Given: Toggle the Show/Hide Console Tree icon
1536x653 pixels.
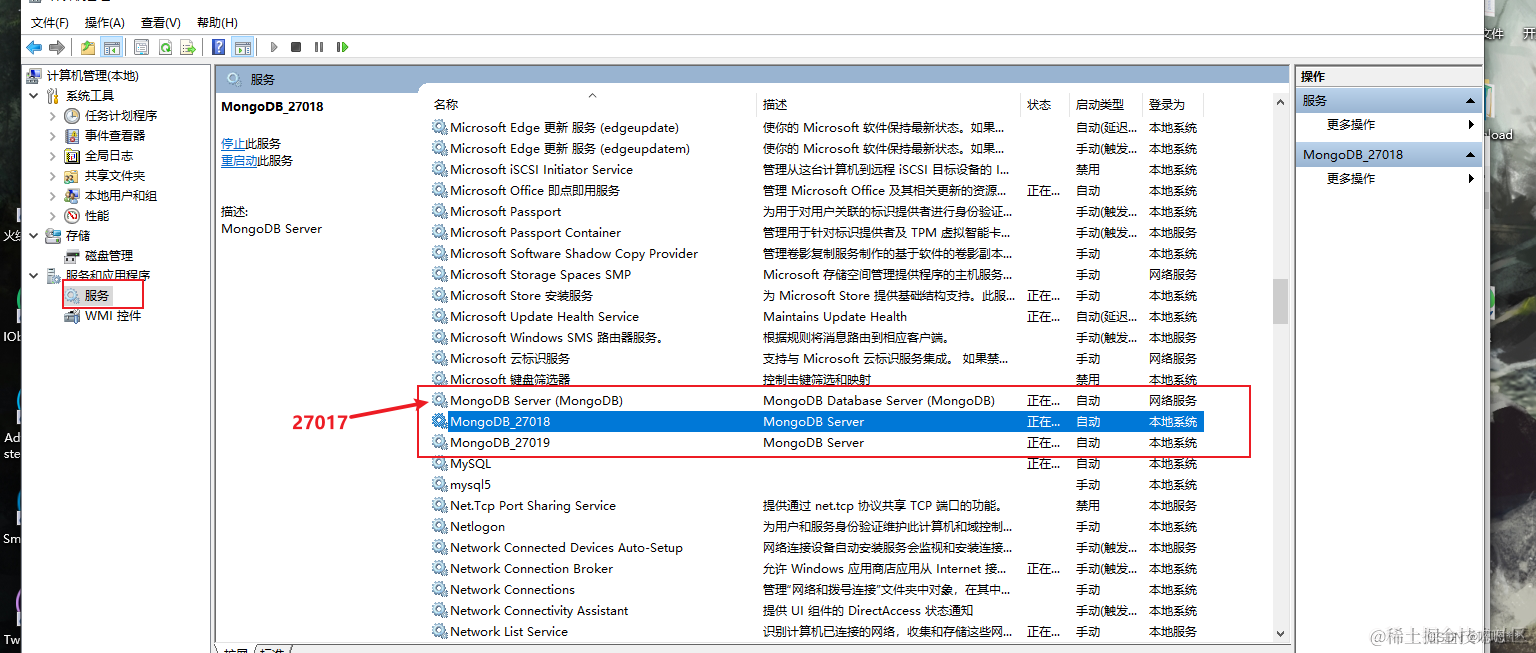Looking at the screenshot, I should (112, 47).
